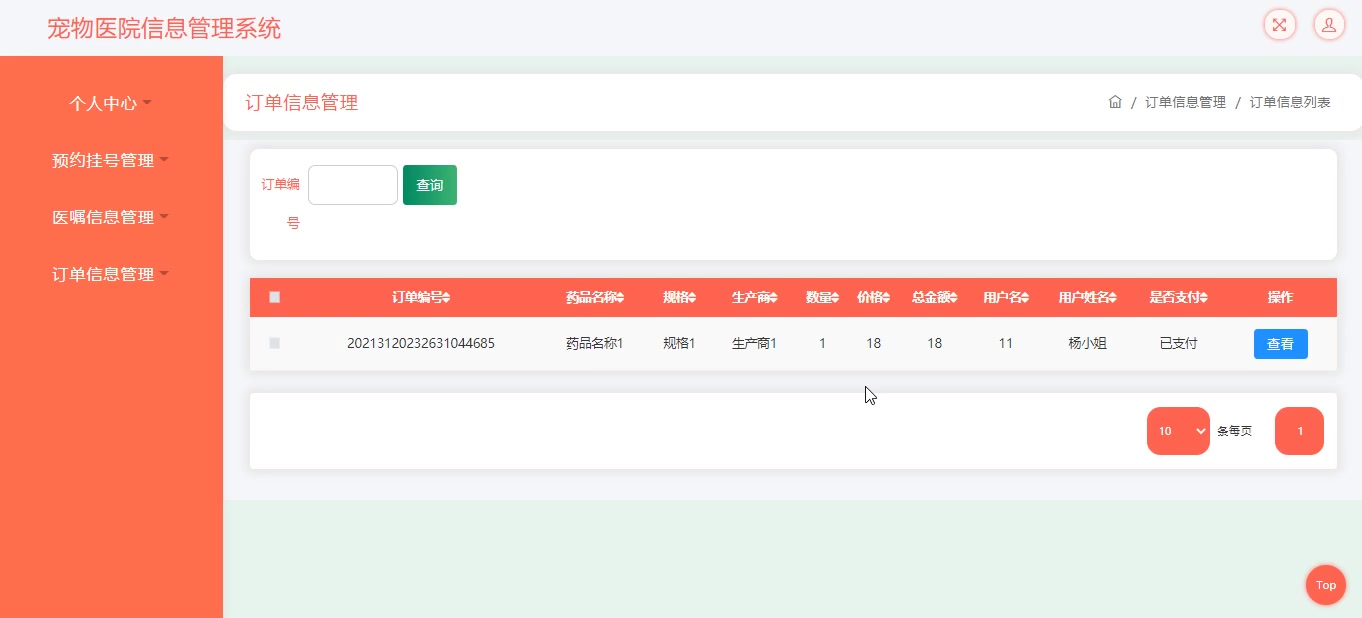Click the 订单信息管理 page heading
The width and height of the screenshot is (1362, 618).
tap(302, 102)
